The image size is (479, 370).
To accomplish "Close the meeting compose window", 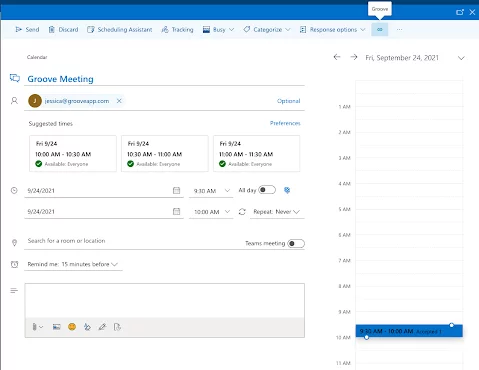I will pyautogui.click(x=472, y=12).
